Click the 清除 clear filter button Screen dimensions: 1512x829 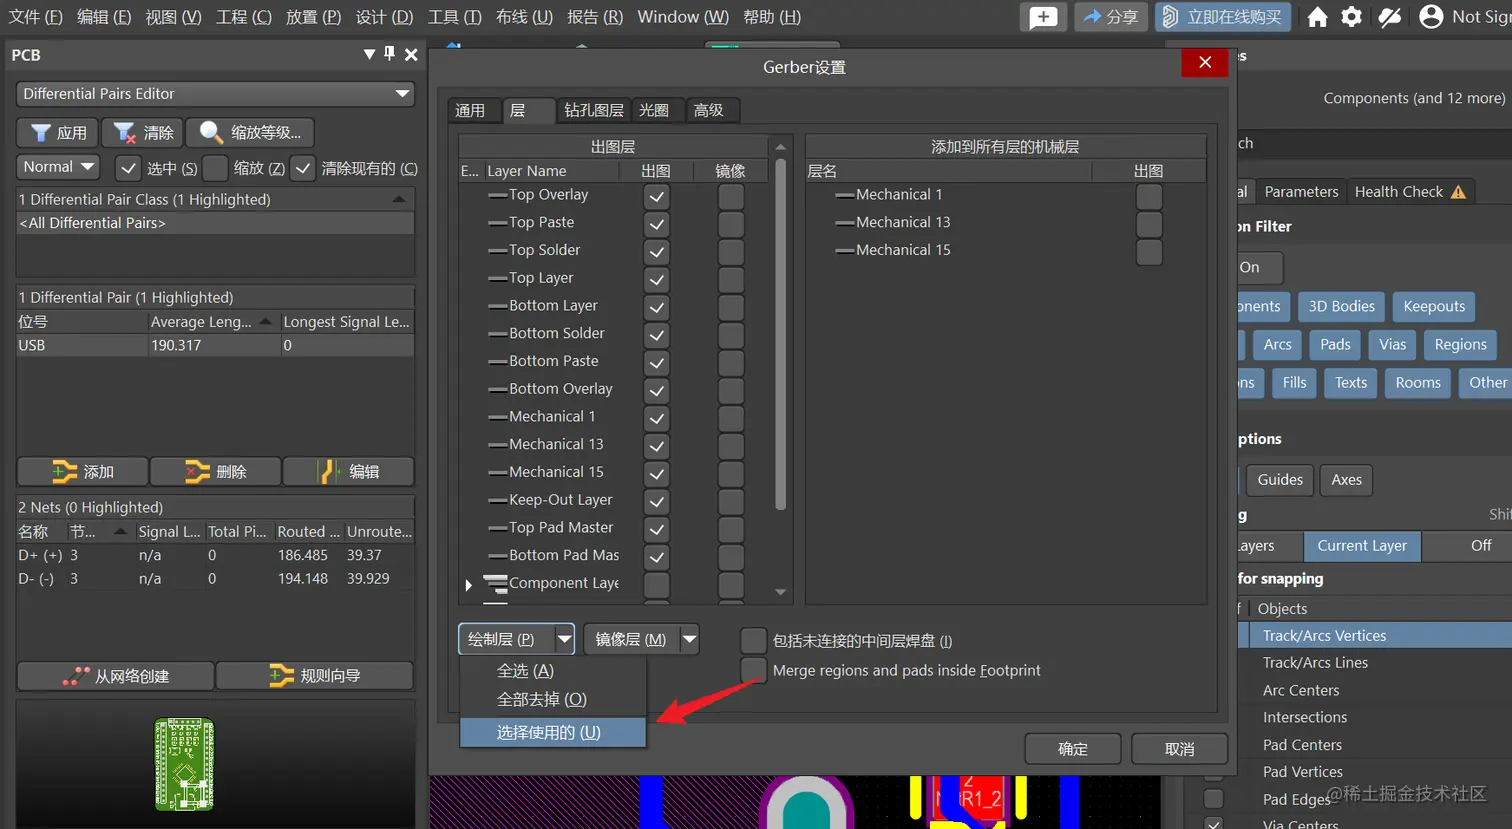[x=144, y=132]
